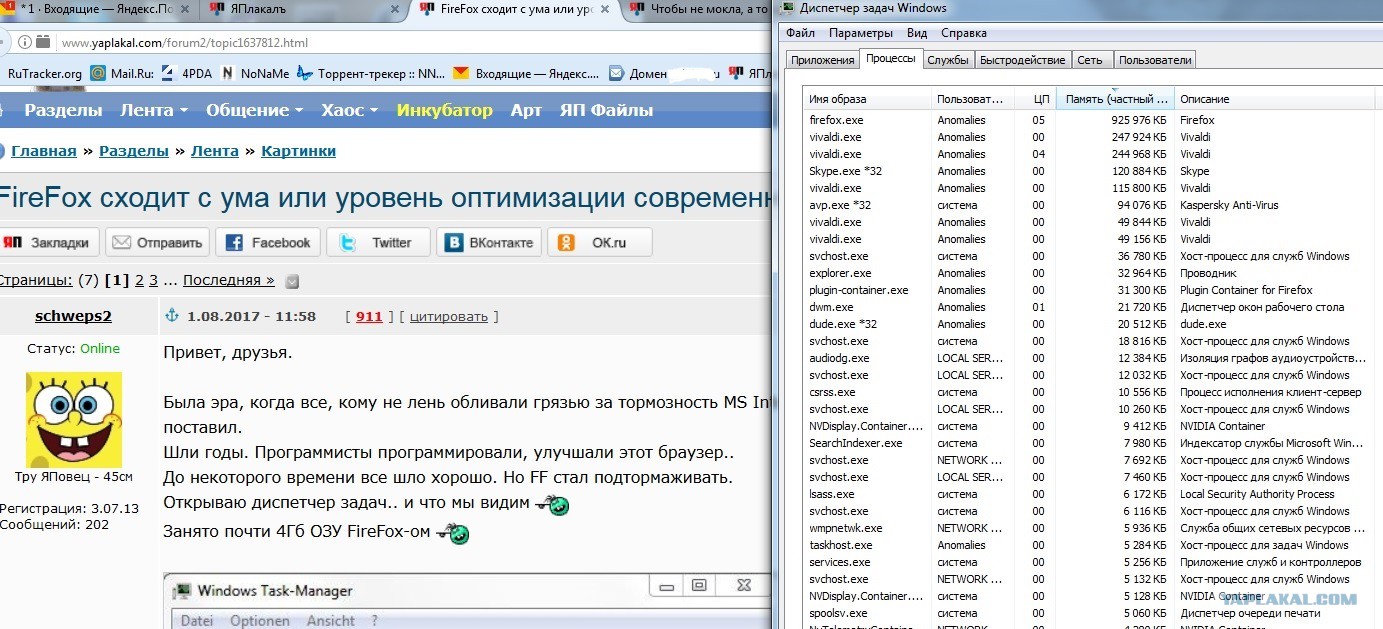The width and height of the screenshot is (1383, 629).
Task: Open the Yandex Mail inbox browser tab
Action: coord(100,9)
